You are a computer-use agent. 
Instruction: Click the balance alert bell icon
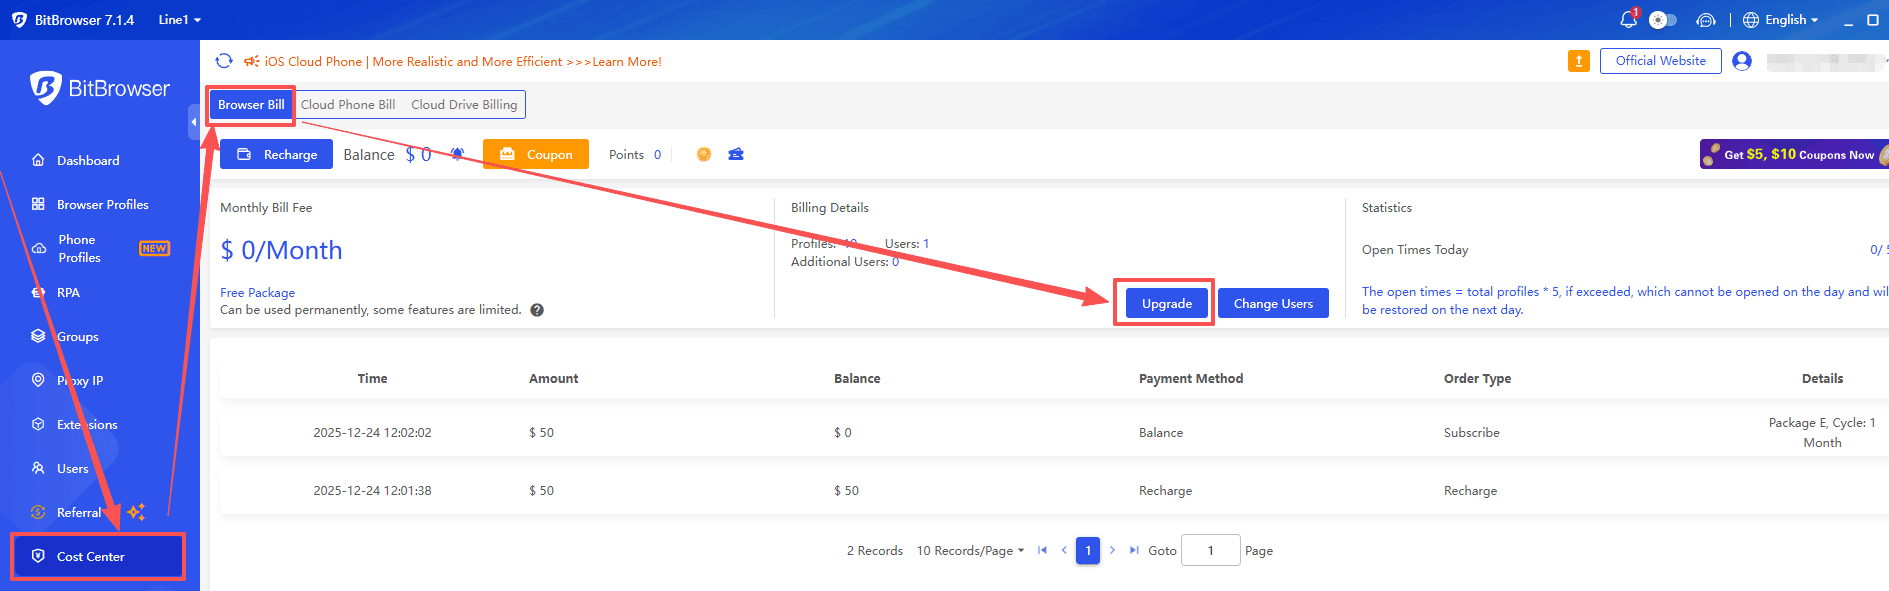(x=457, y=154)
